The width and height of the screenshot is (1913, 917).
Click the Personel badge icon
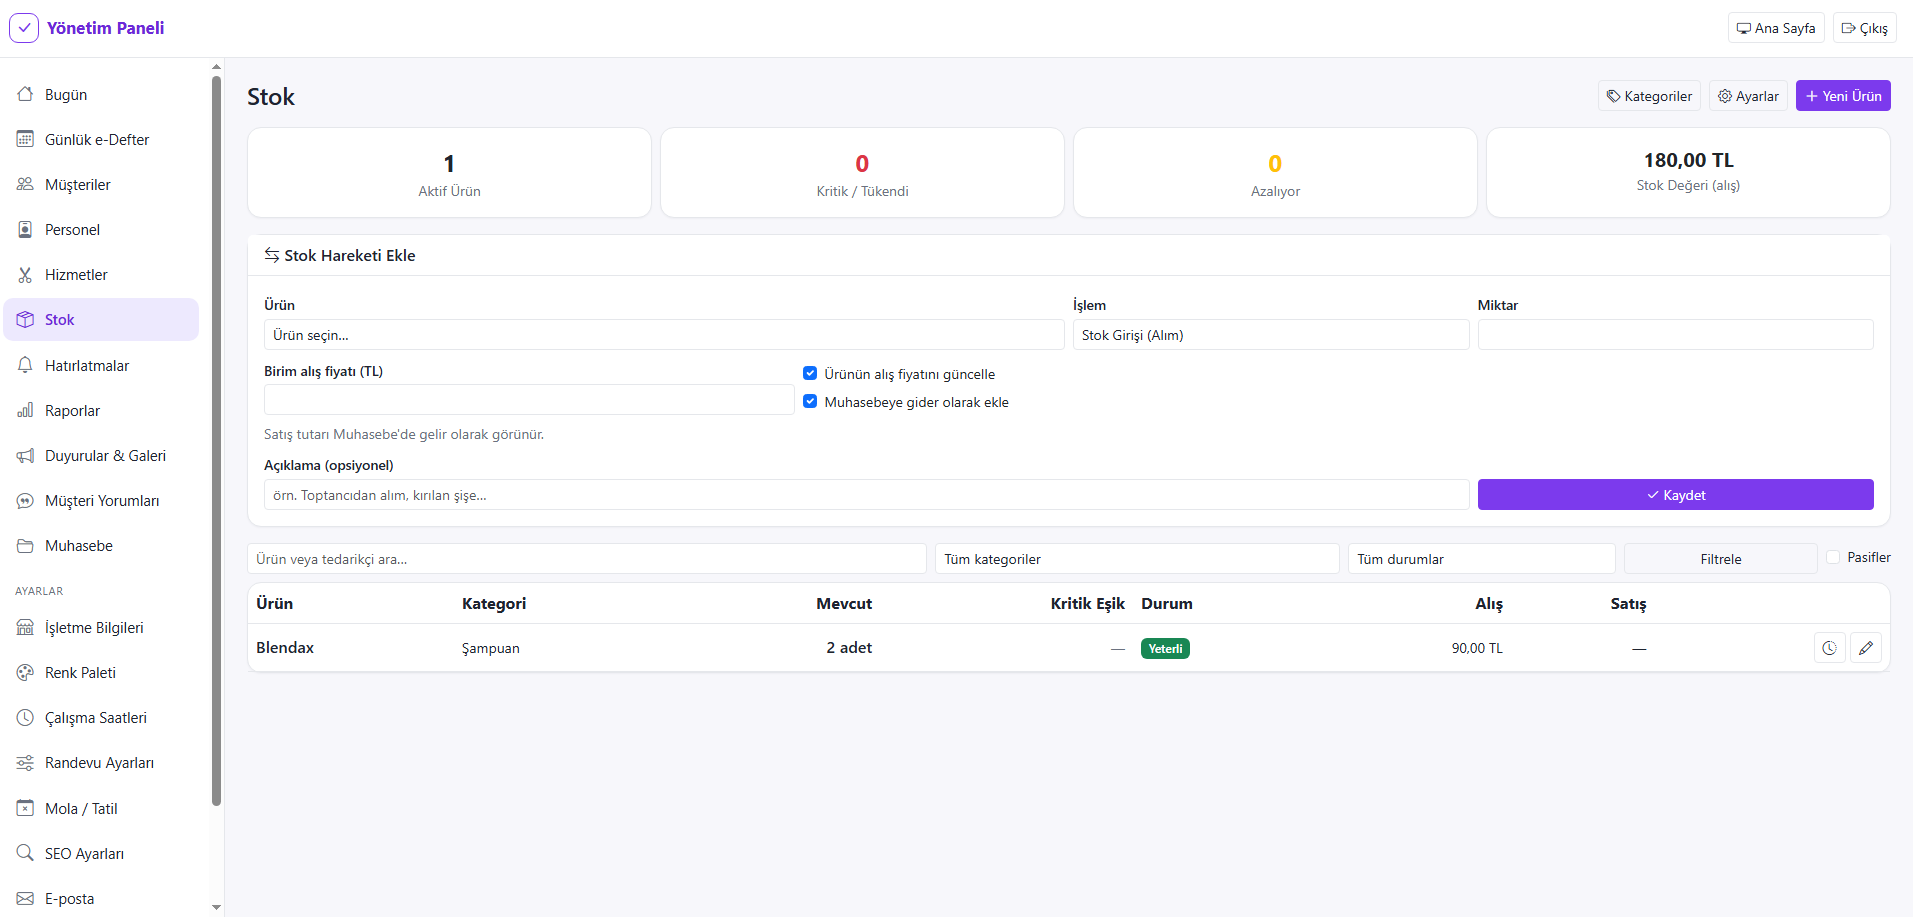coord(25,229)
